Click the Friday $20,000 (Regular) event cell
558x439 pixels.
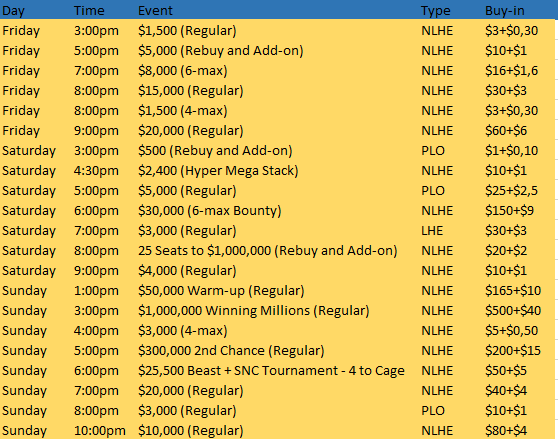(191, 131)
